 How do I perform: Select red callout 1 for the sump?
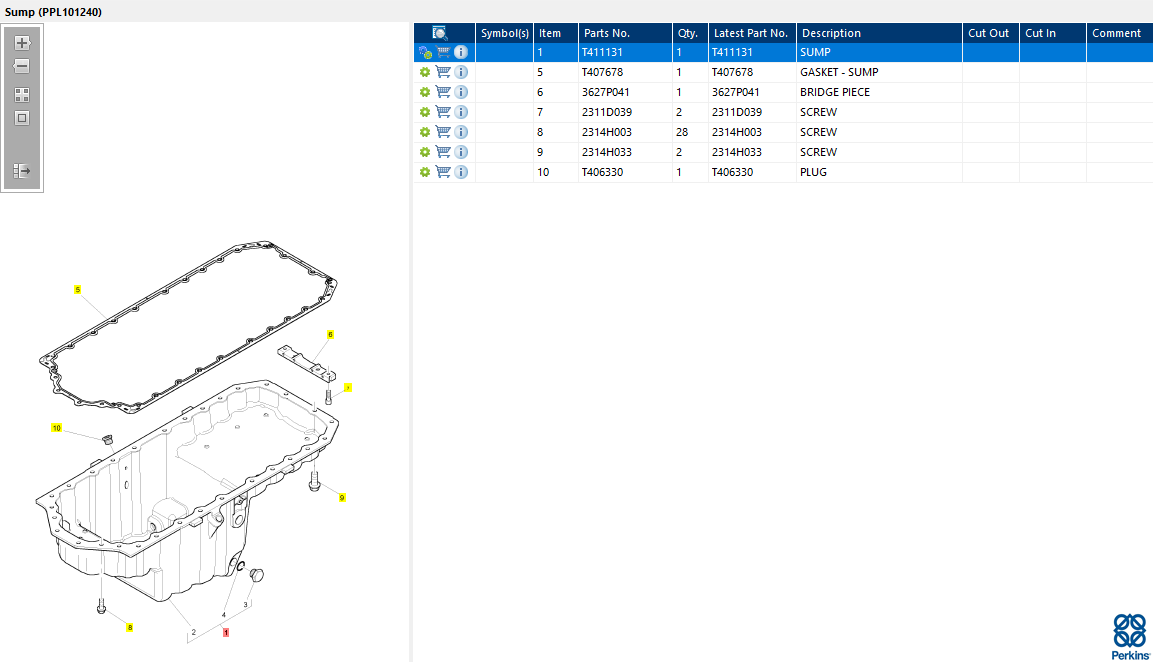[x=226, y=633]
